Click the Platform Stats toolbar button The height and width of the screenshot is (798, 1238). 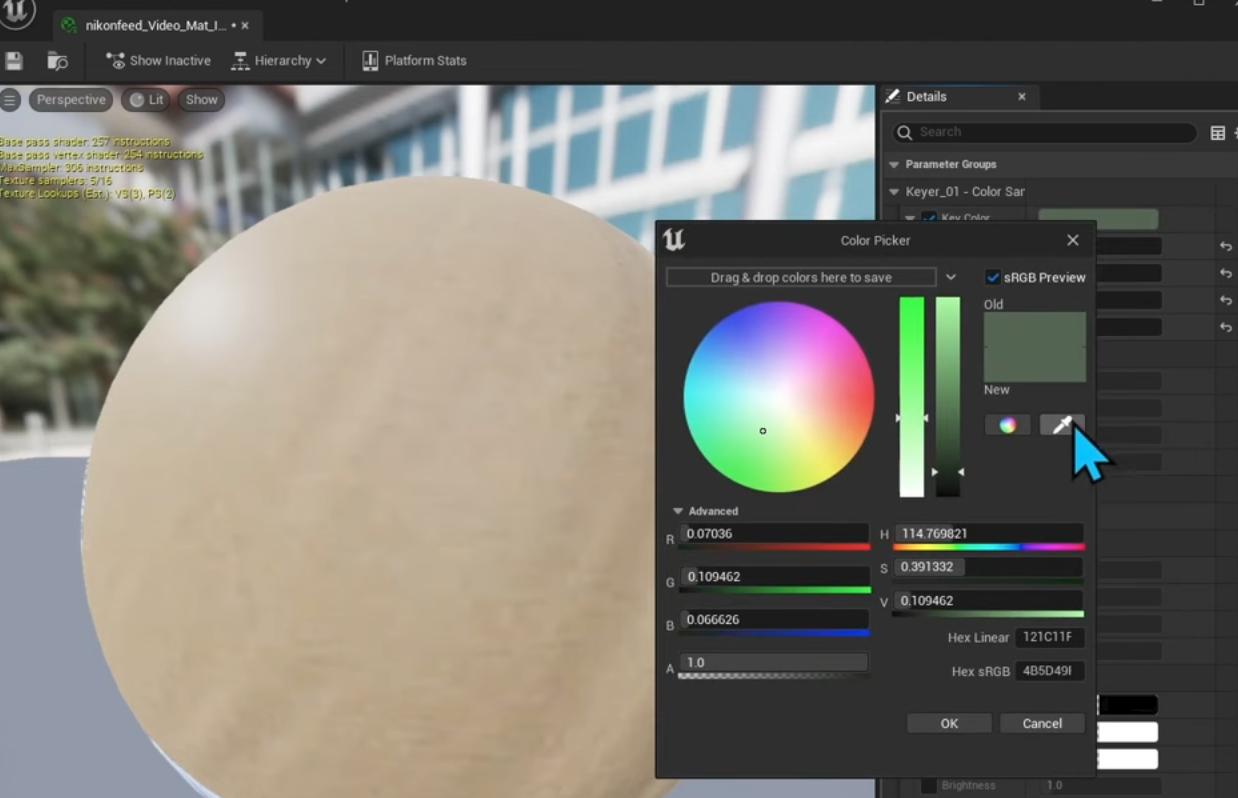414,61
